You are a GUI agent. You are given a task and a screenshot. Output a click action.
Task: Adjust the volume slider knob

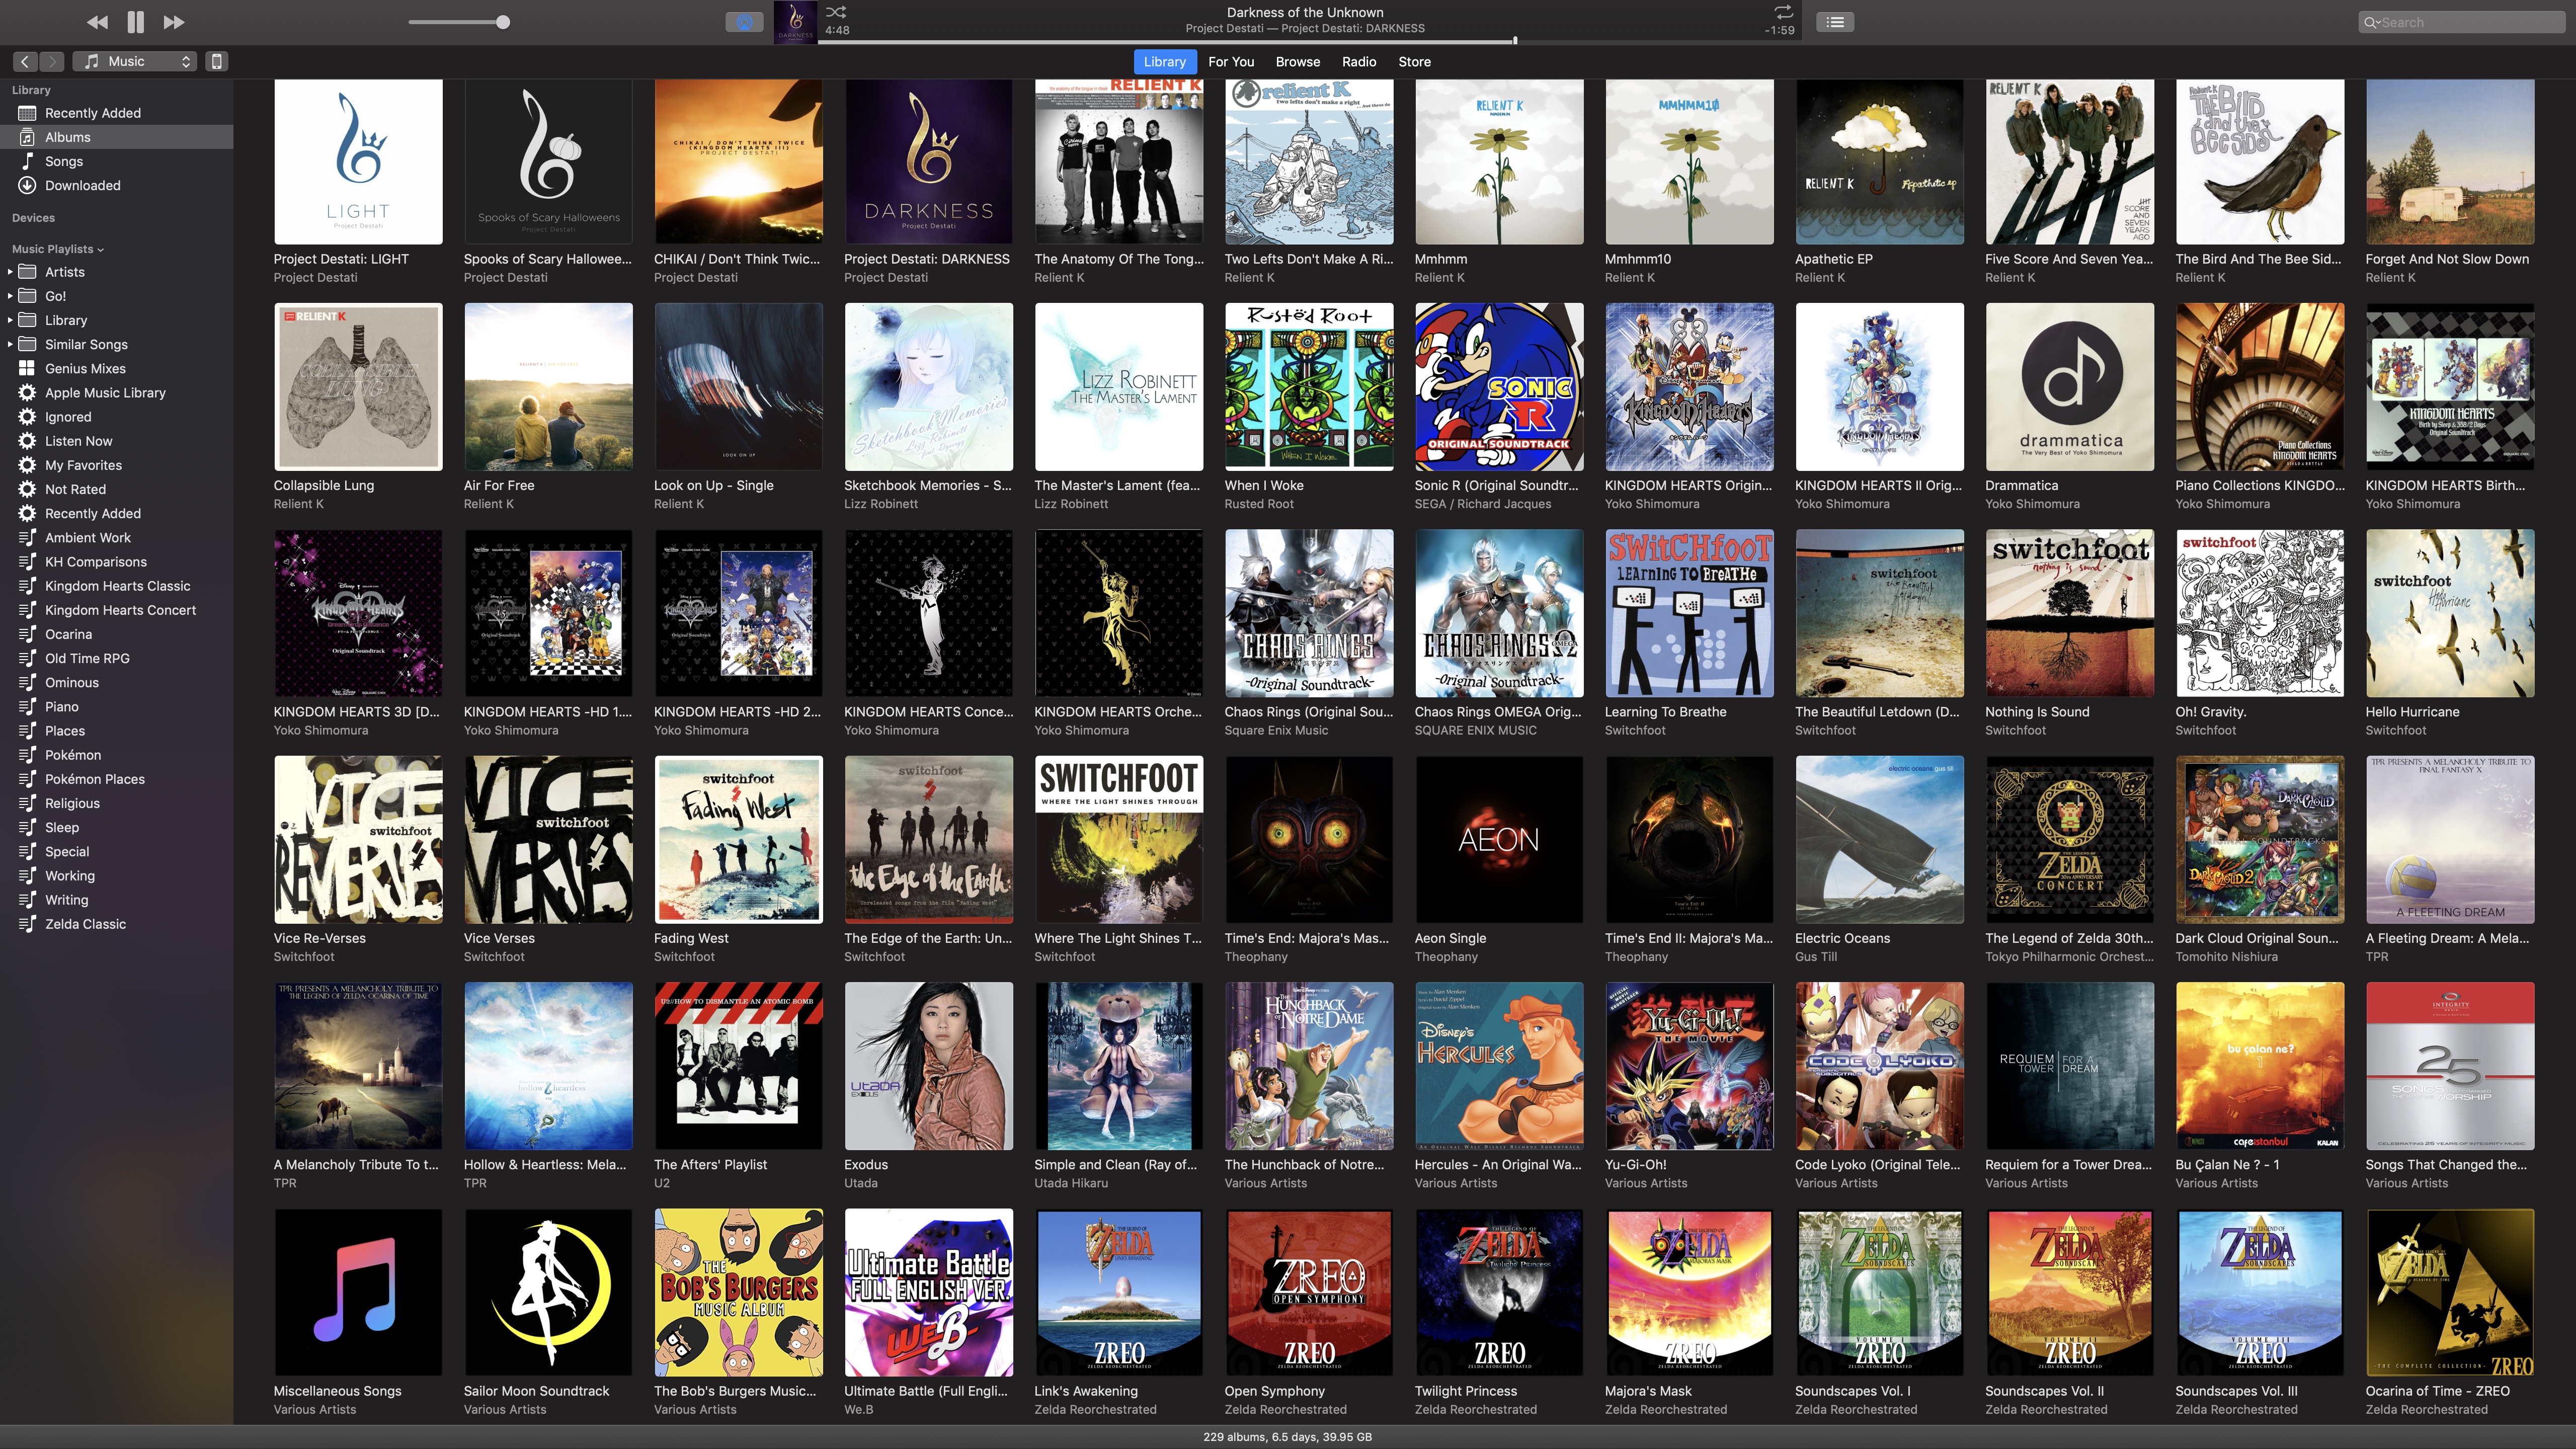[x=503, y=22]
